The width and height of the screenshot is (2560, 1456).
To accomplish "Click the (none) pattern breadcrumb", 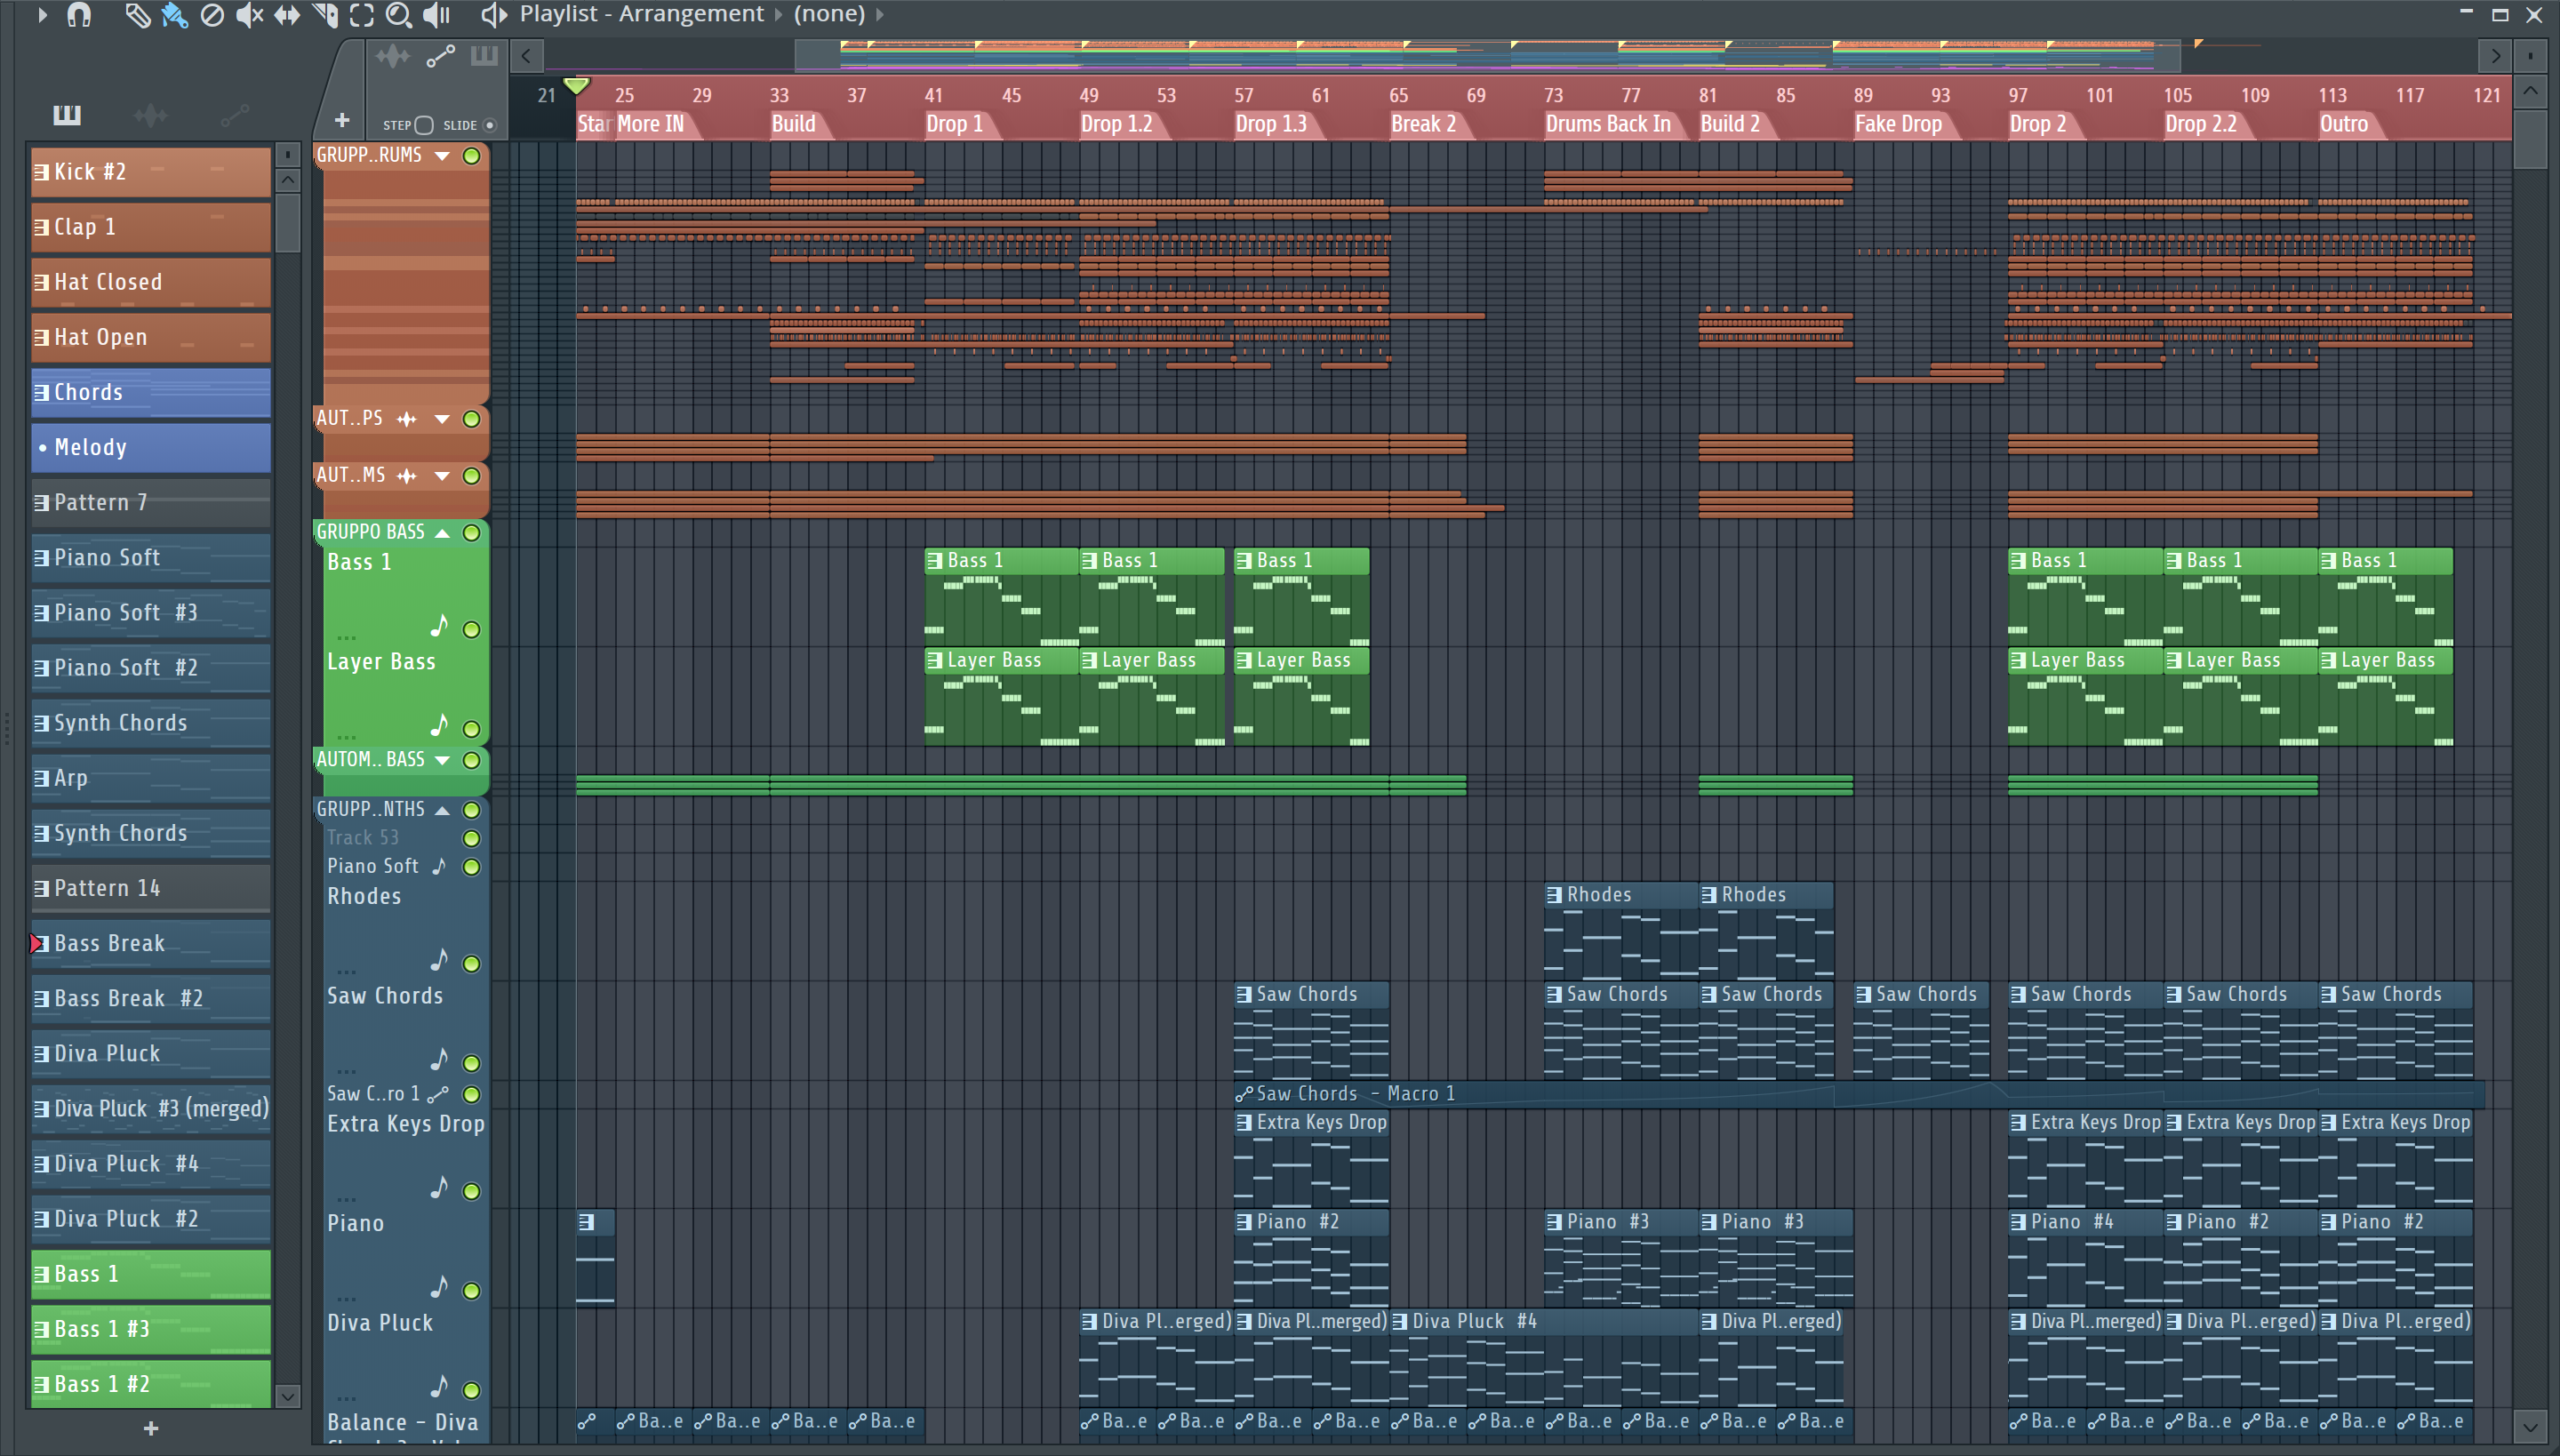I will click(829, 14).
